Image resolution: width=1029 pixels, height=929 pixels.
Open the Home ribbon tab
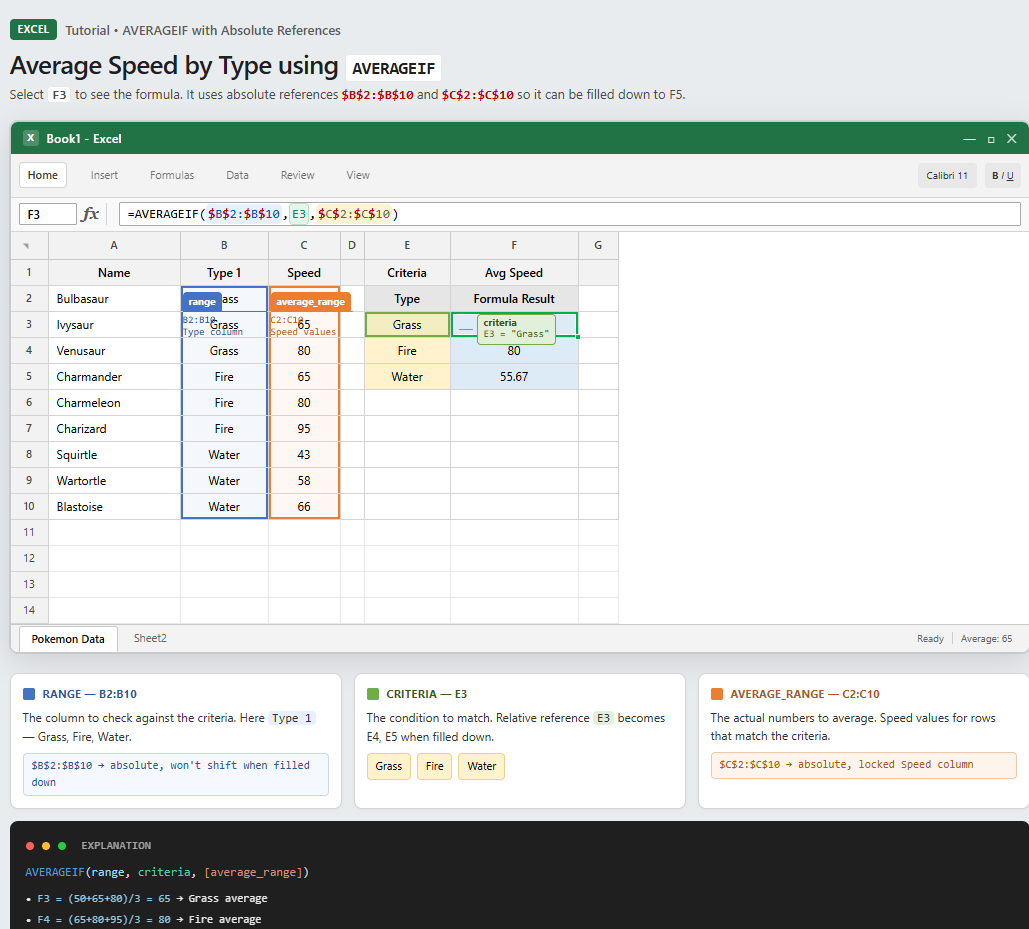tap(43, 175)
